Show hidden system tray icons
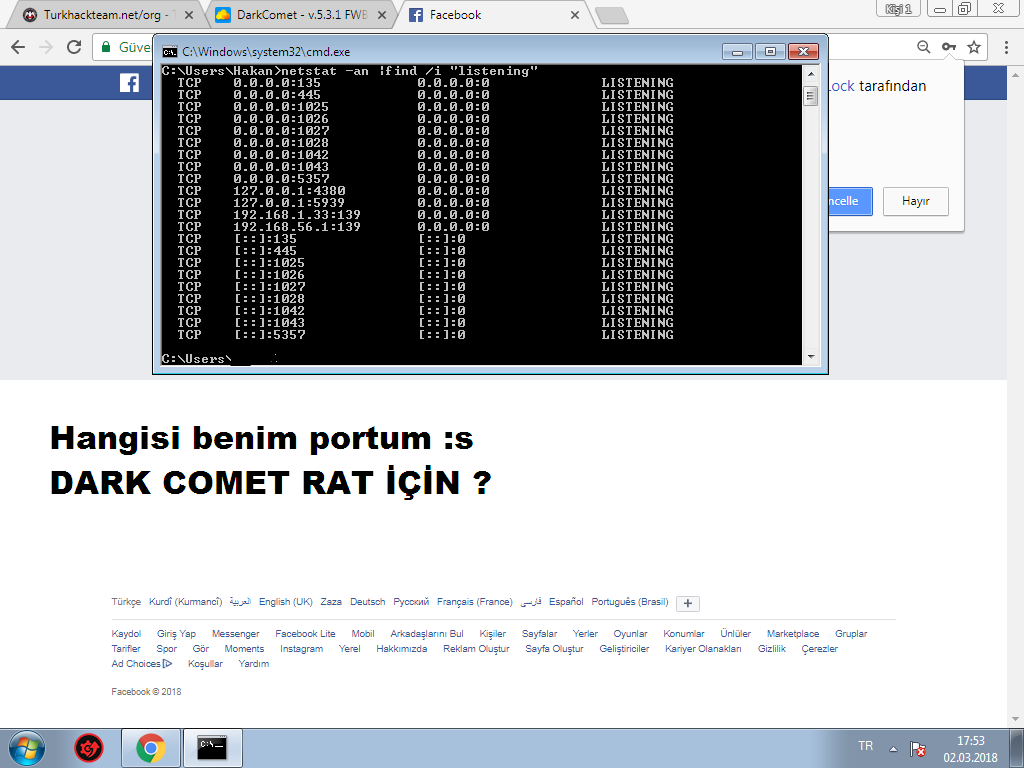 [x=893, y=748]
